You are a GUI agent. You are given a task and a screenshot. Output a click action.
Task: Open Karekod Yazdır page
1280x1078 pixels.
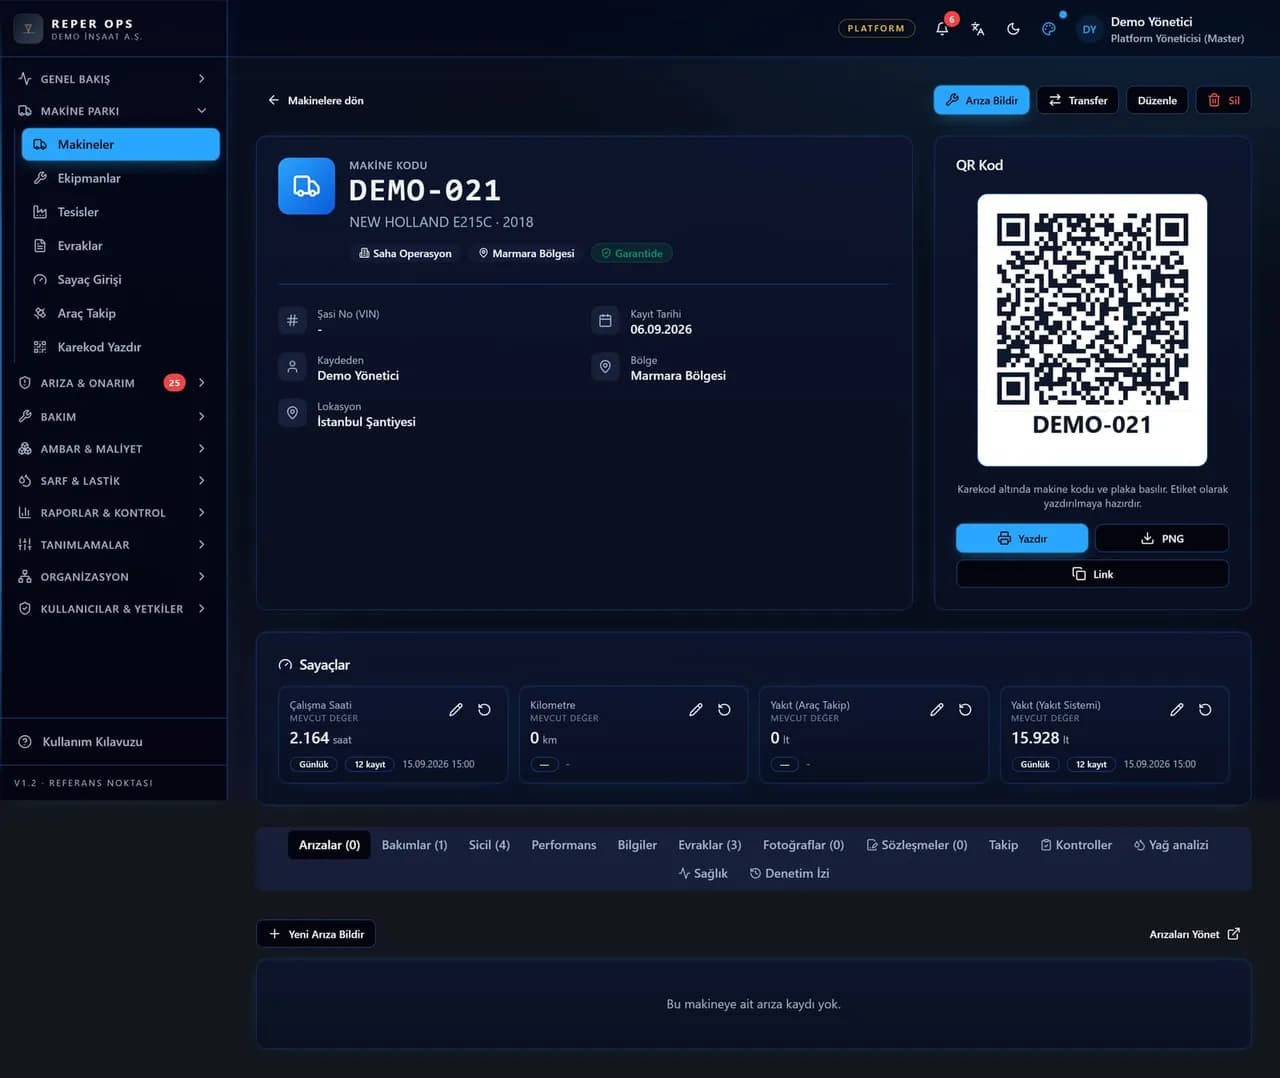pos(121,347)
